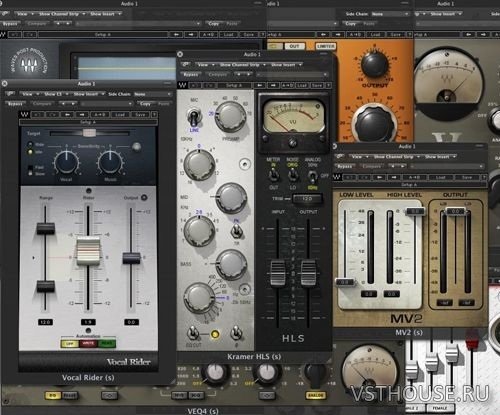Open Show Channel Strip dropdown in Kramer HLS
Image resolution: width=500 pixels, height=415 pixels.
click(x=242, y=65)
